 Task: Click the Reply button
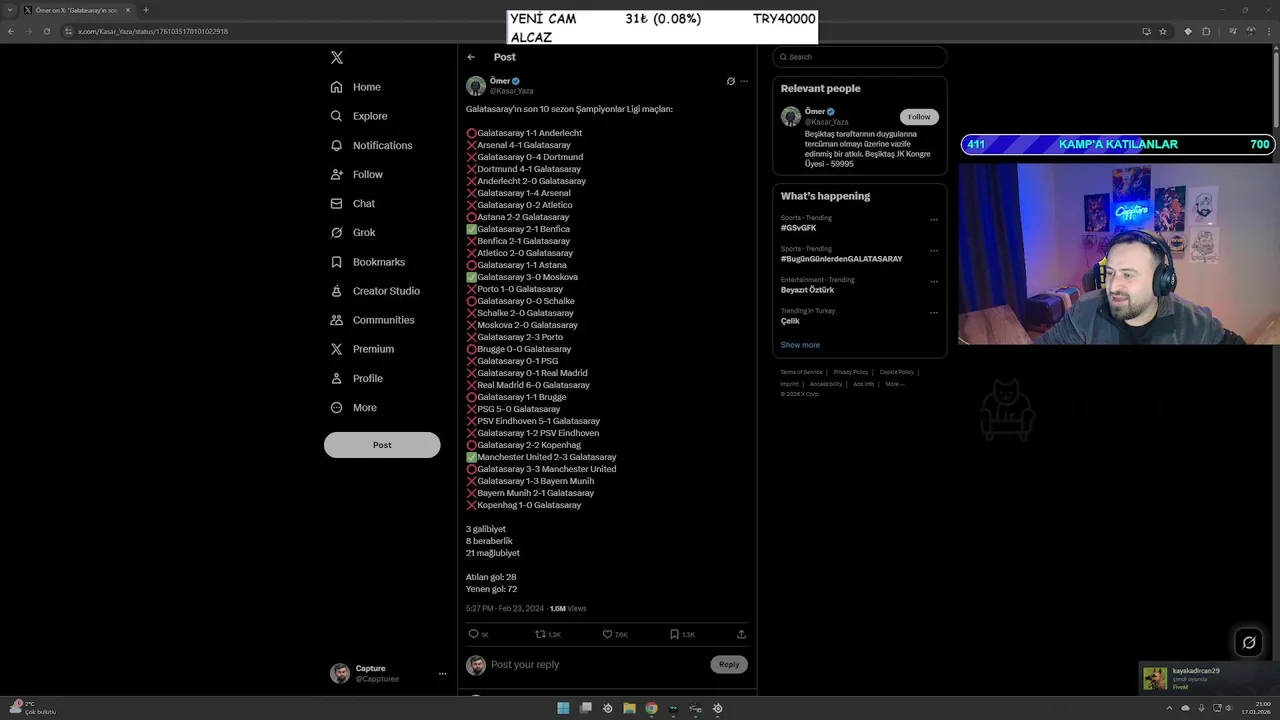pyautogui.click(x=729, y=664)
